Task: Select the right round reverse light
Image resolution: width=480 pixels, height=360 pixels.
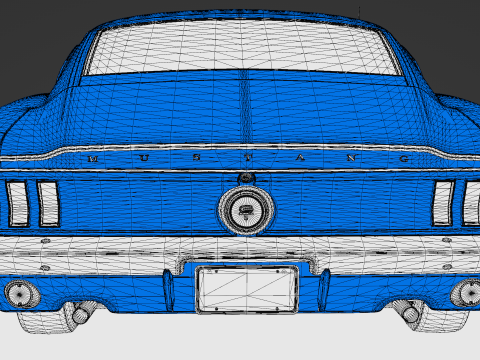Action: click(467, 293)
